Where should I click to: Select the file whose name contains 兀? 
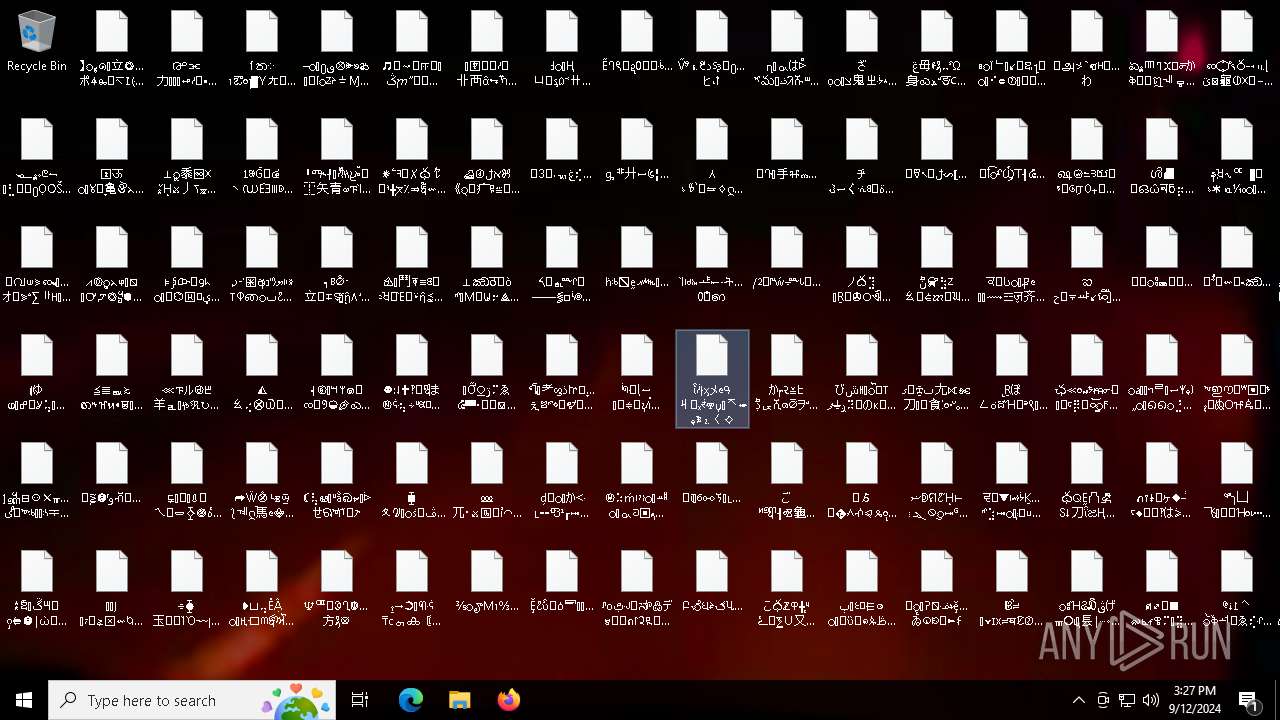tap(487, 481)
